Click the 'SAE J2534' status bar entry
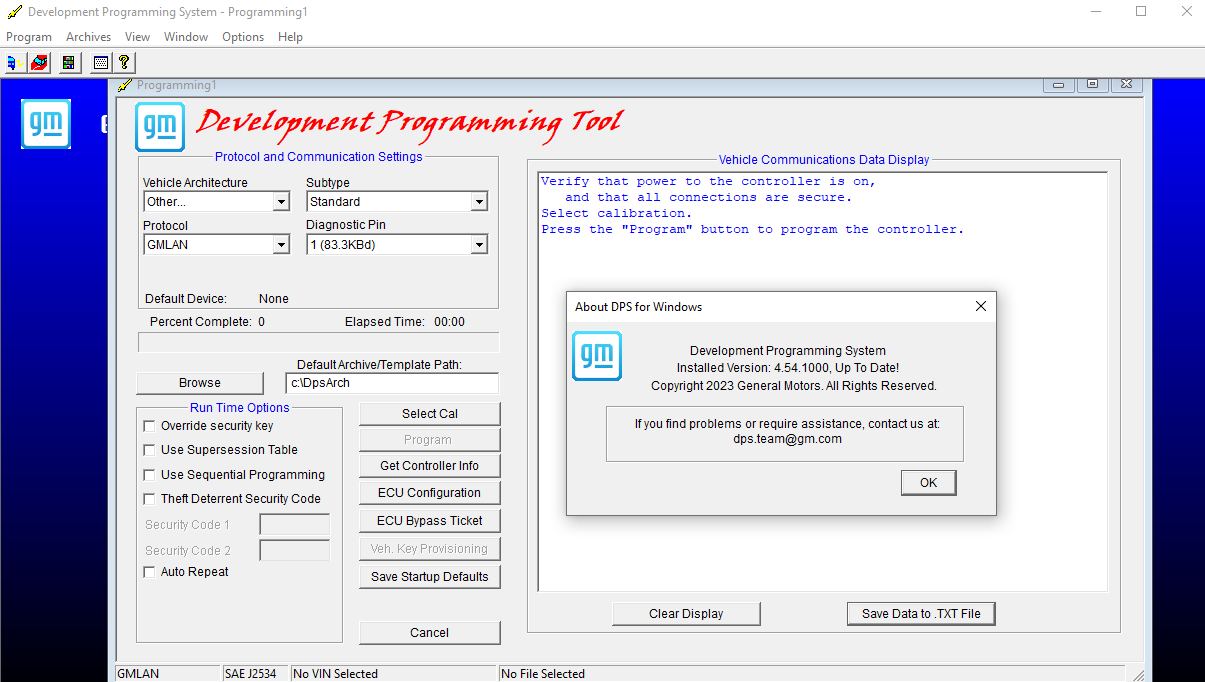 [255, 674]
